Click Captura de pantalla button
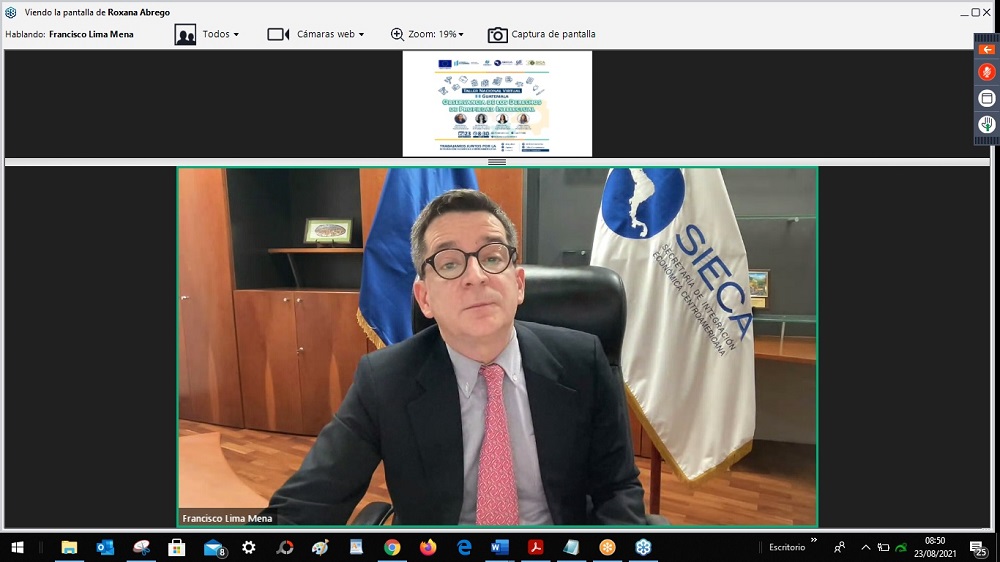The height and width of the screenshot is (562, 1000). [553, 34]
